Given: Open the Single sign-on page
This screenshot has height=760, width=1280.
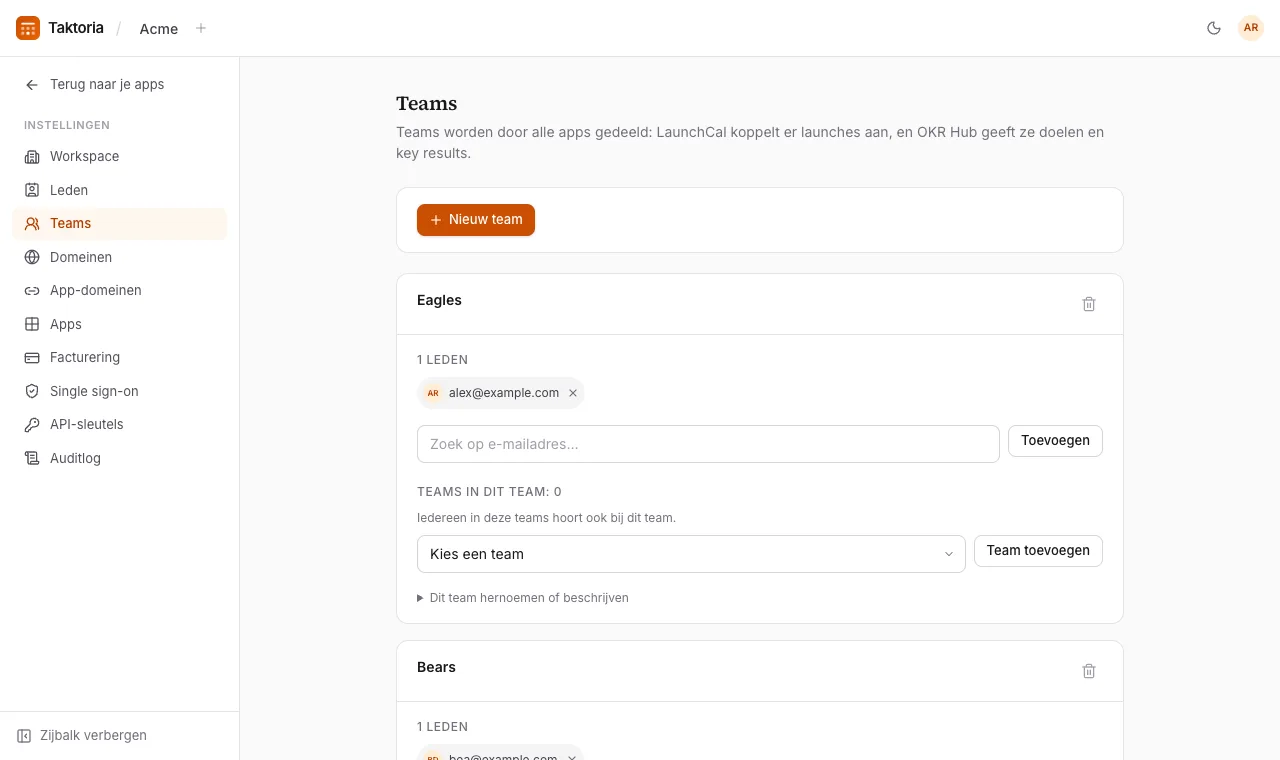Looking at the screenshot, I should (120, 391).
